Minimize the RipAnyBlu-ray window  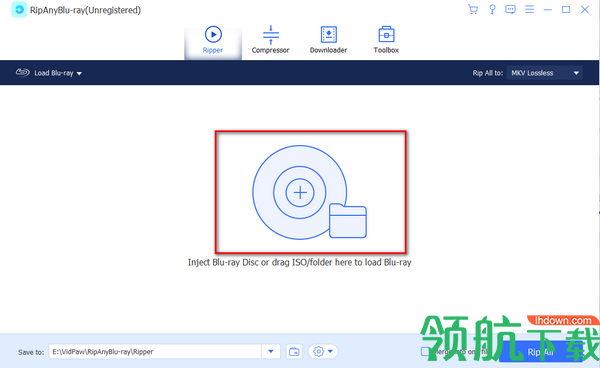tap(548, 10)
